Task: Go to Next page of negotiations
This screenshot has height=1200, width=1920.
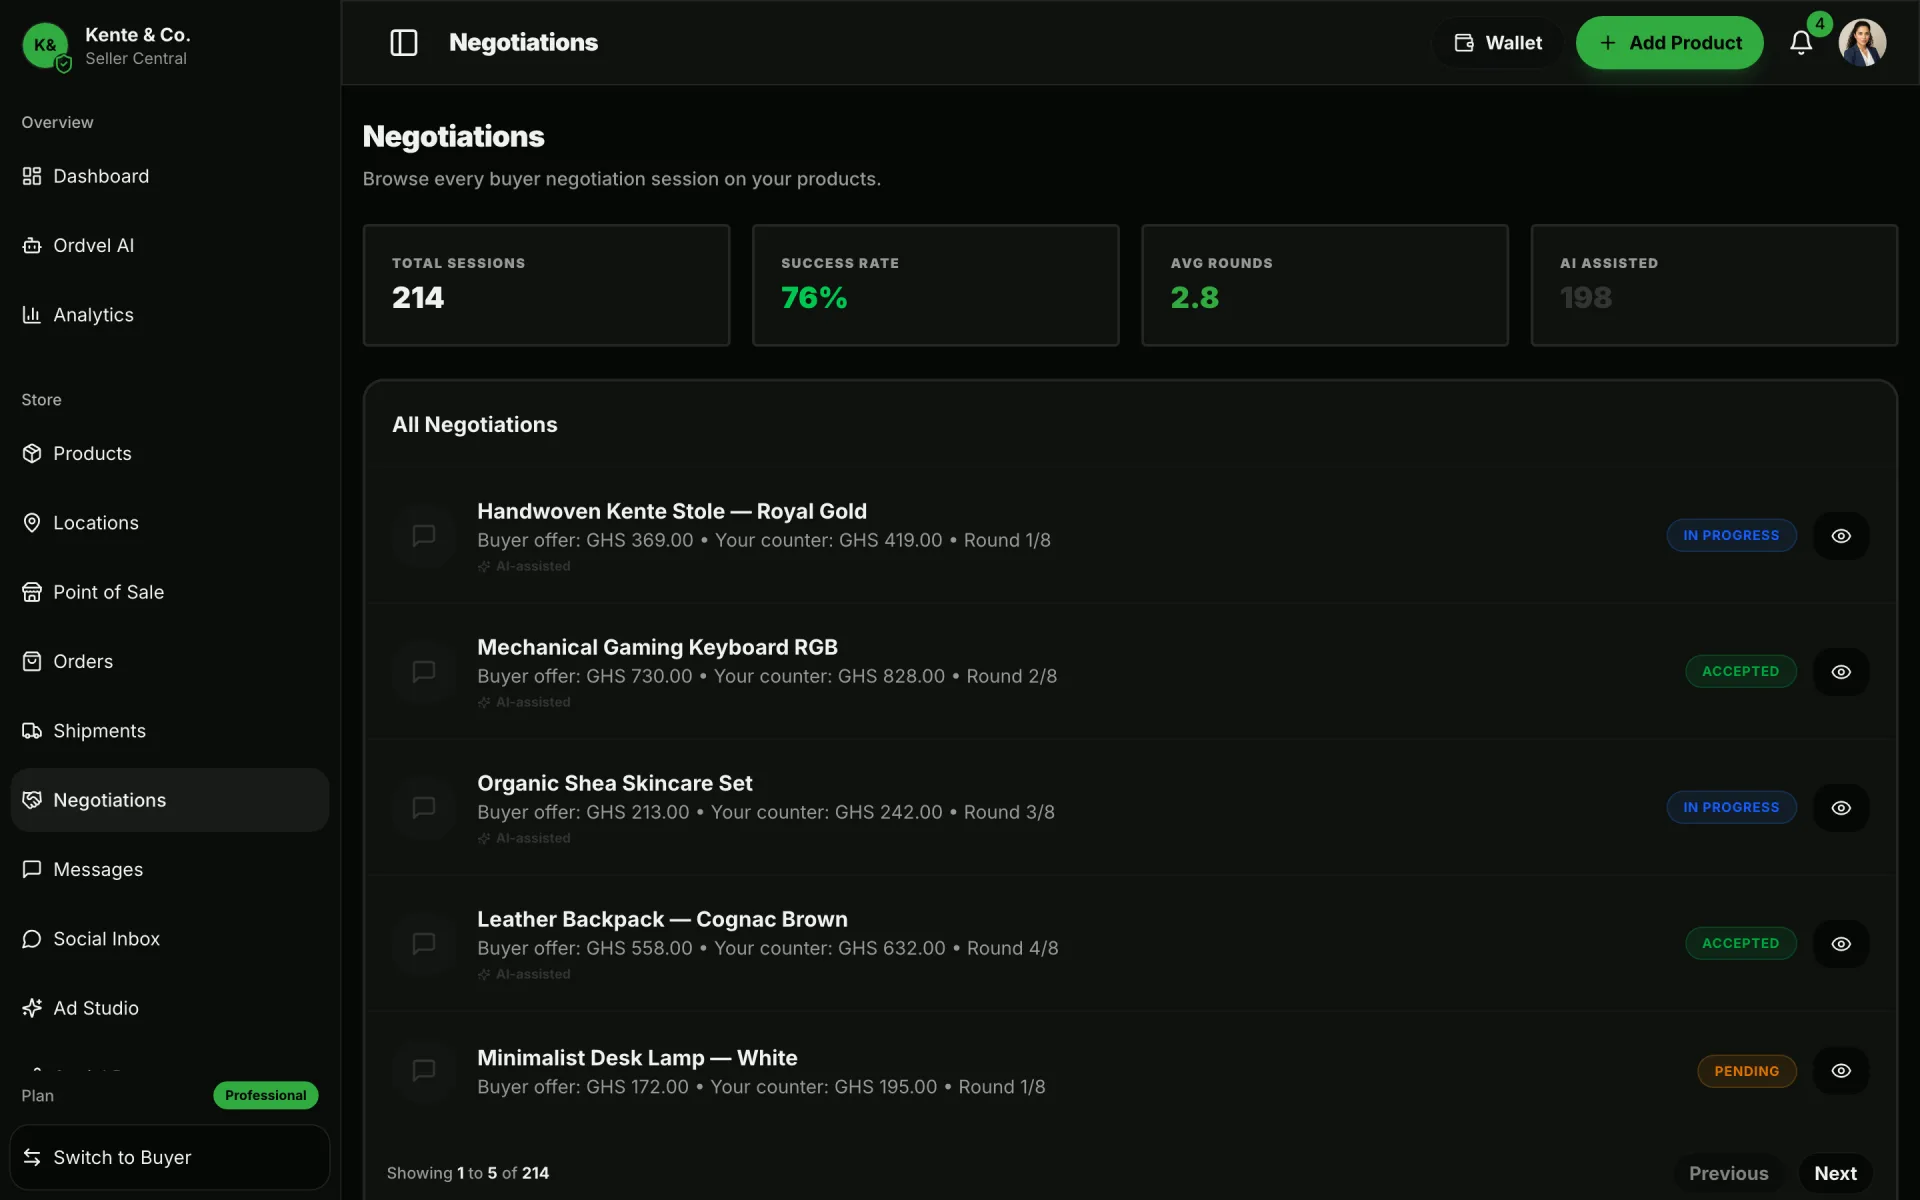Action: click(1835, 1174)
